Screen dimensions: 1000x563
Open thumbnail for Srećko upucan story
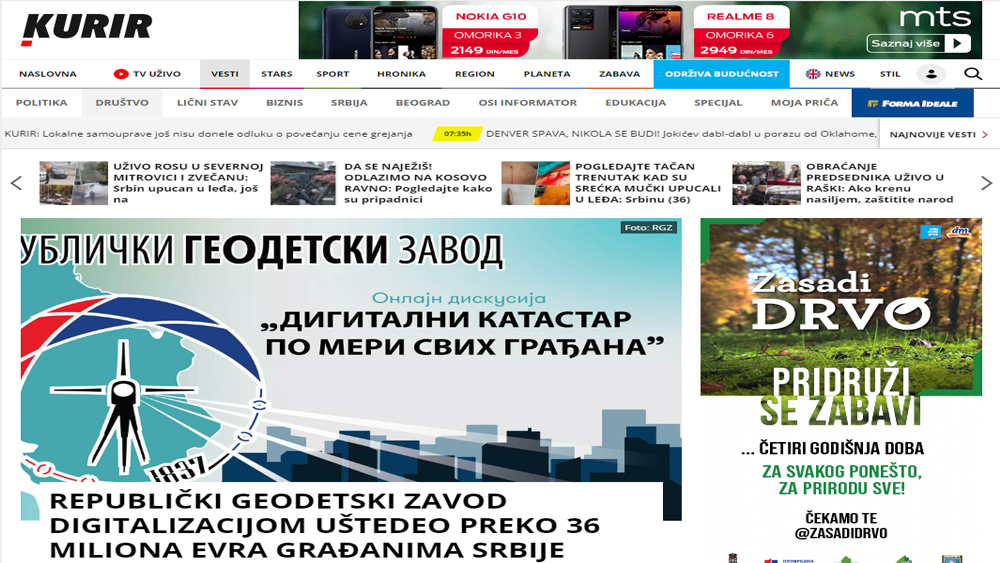coord(535,183)
